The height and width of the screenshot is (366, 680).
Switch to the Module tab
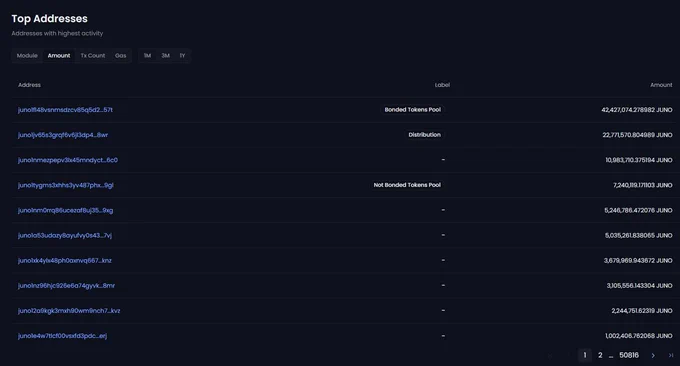click(27, 56)
